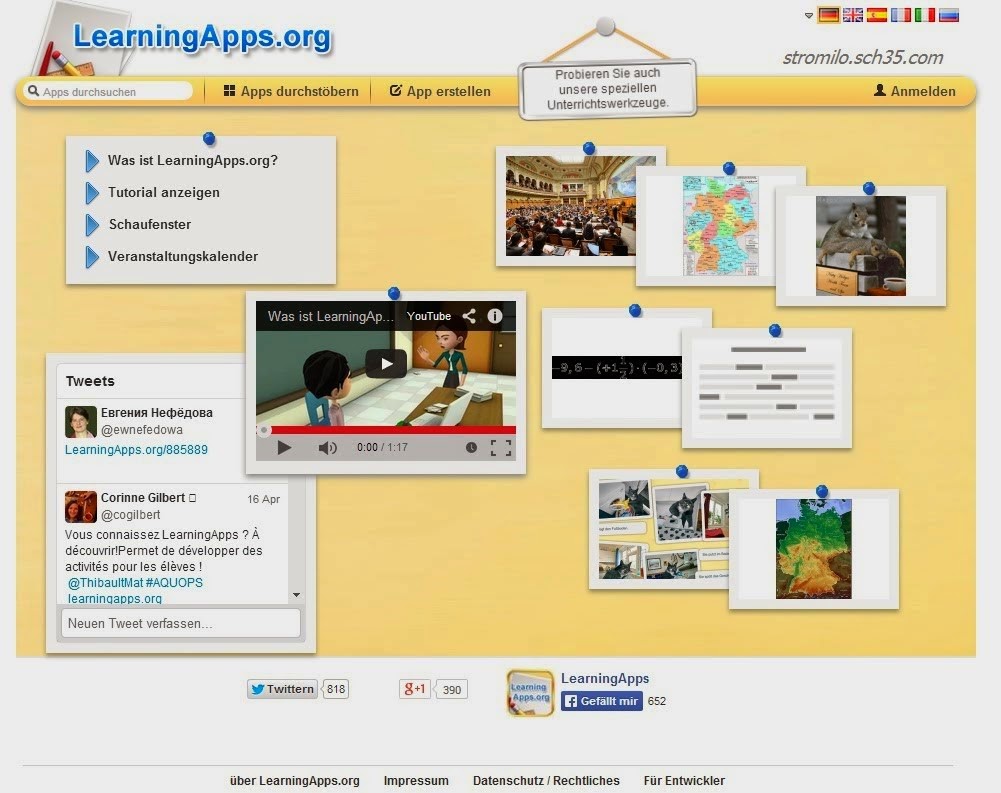Image resolution: width=1001 pixels, height=793 pixels.
Task: Open Евгения Нефёдова's avatar
Action: click(x=80, y=422)
